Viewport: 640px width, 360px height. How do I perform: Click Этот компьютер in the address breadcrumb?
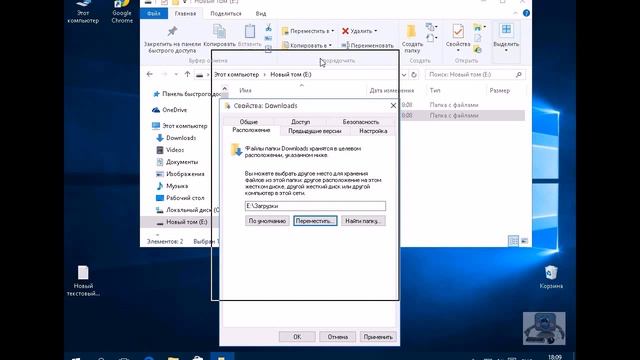(236, 75)
